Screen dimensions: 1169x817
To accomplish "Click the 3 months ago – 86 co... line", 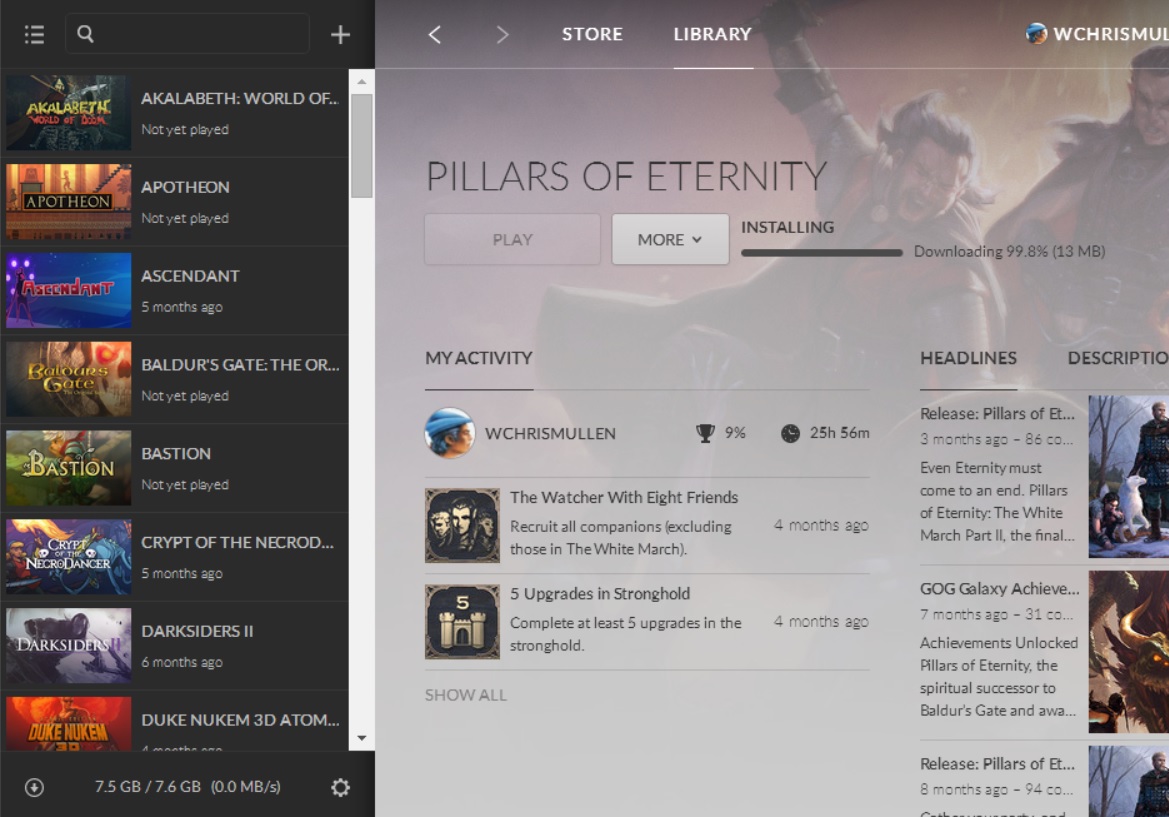I will click(x=997, y=439).
